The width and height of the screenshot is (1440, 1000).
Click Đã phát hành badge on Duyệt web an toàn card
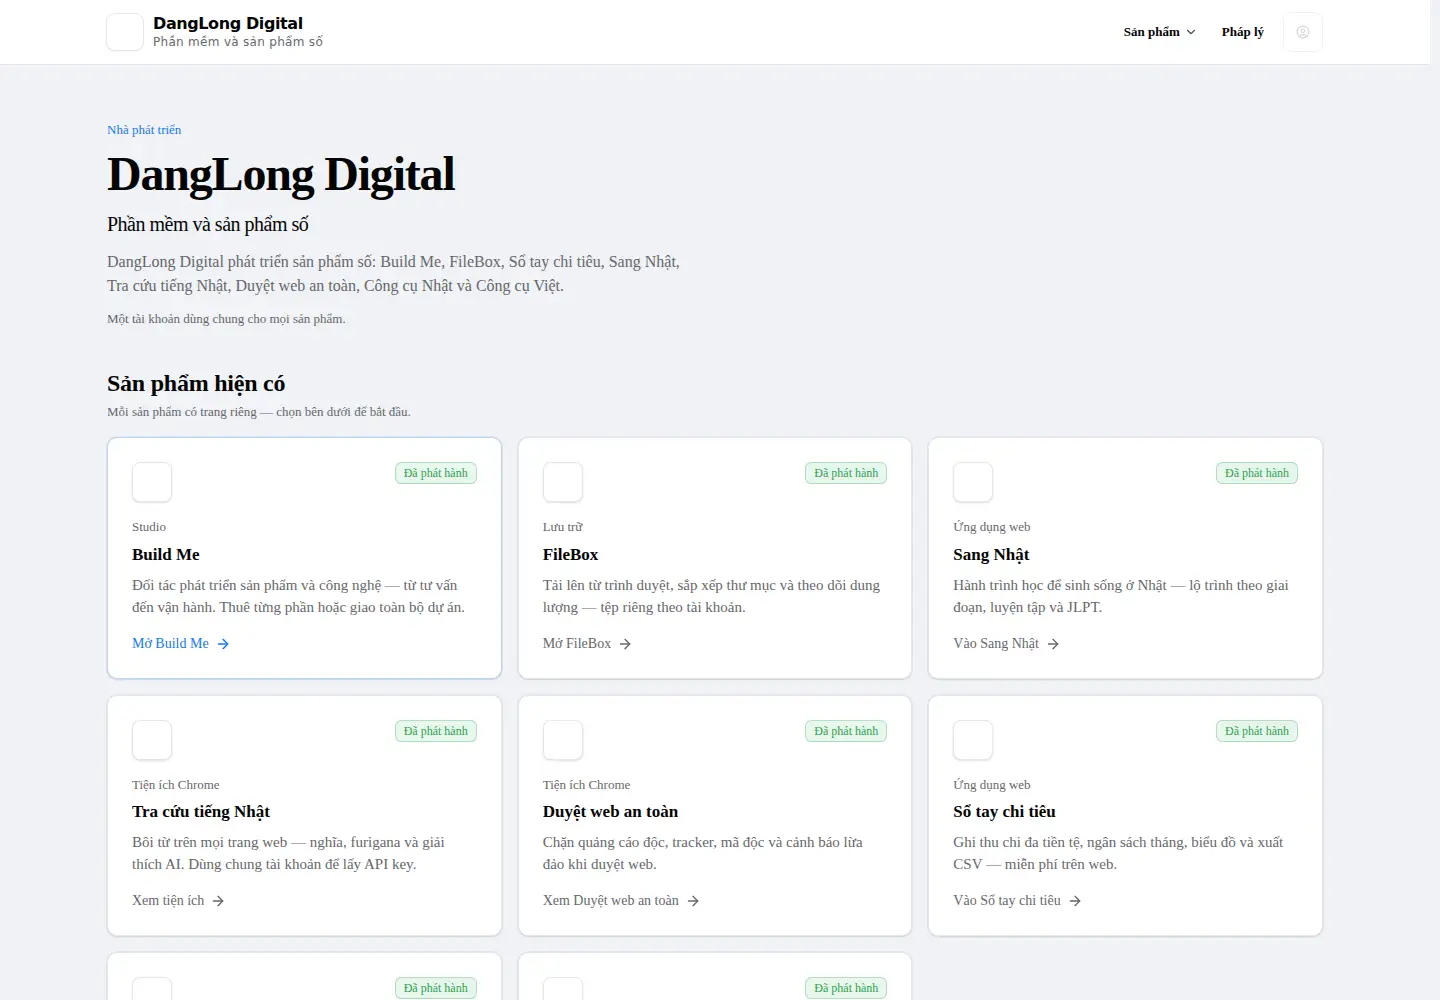coord(846,731)
